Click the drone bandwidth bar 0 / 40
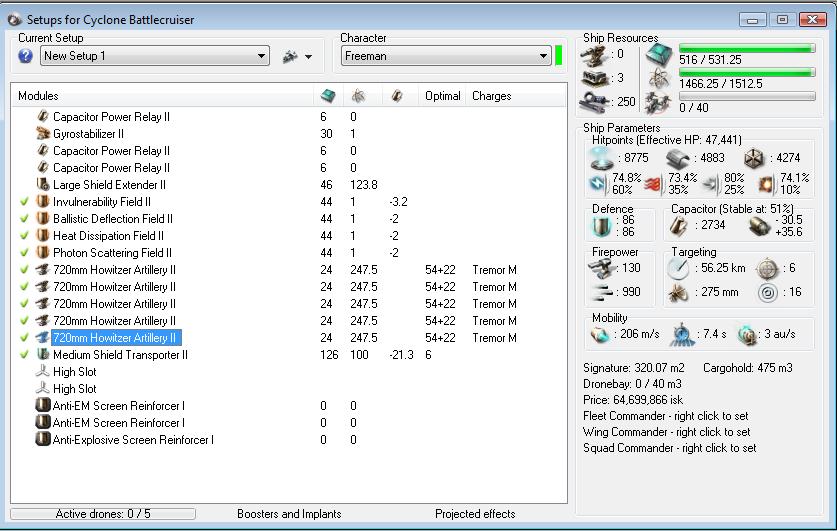 tap(747, 96)
